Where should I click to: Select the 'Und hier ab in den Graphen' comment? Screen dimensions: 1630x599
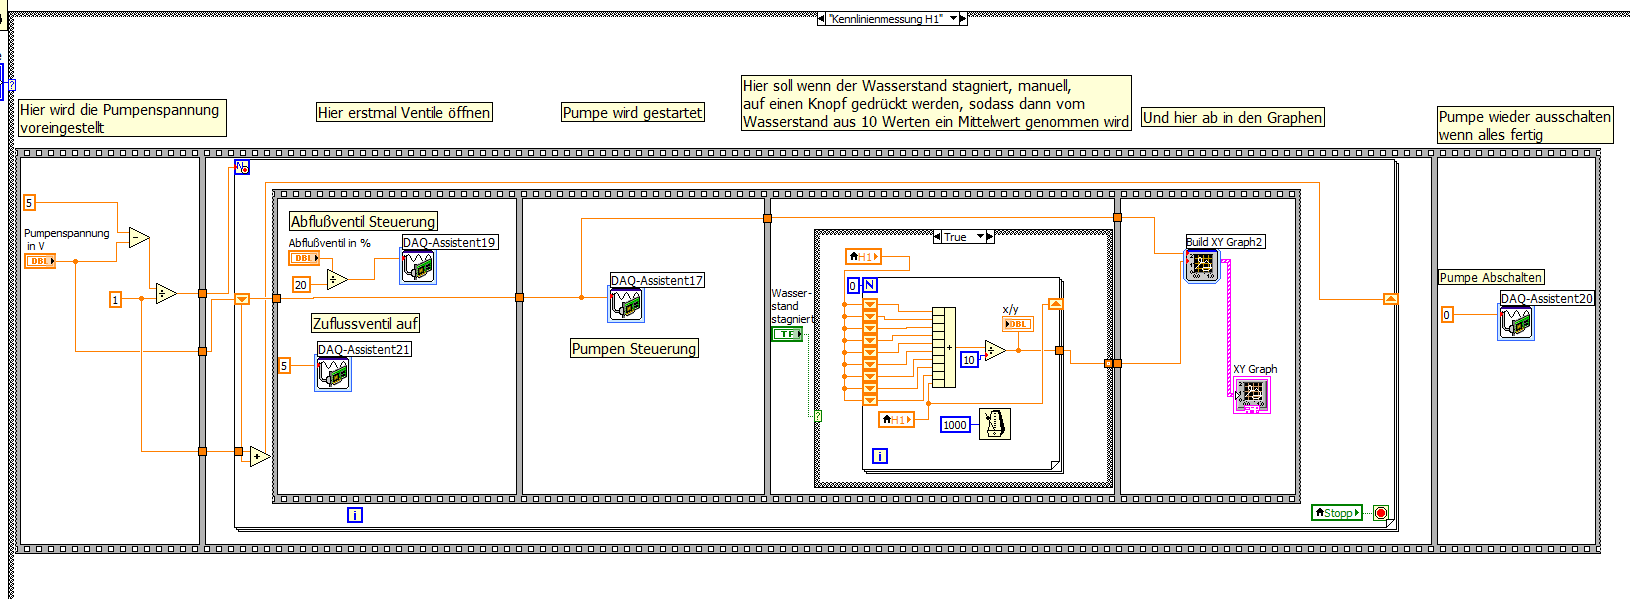(1233, 118)
